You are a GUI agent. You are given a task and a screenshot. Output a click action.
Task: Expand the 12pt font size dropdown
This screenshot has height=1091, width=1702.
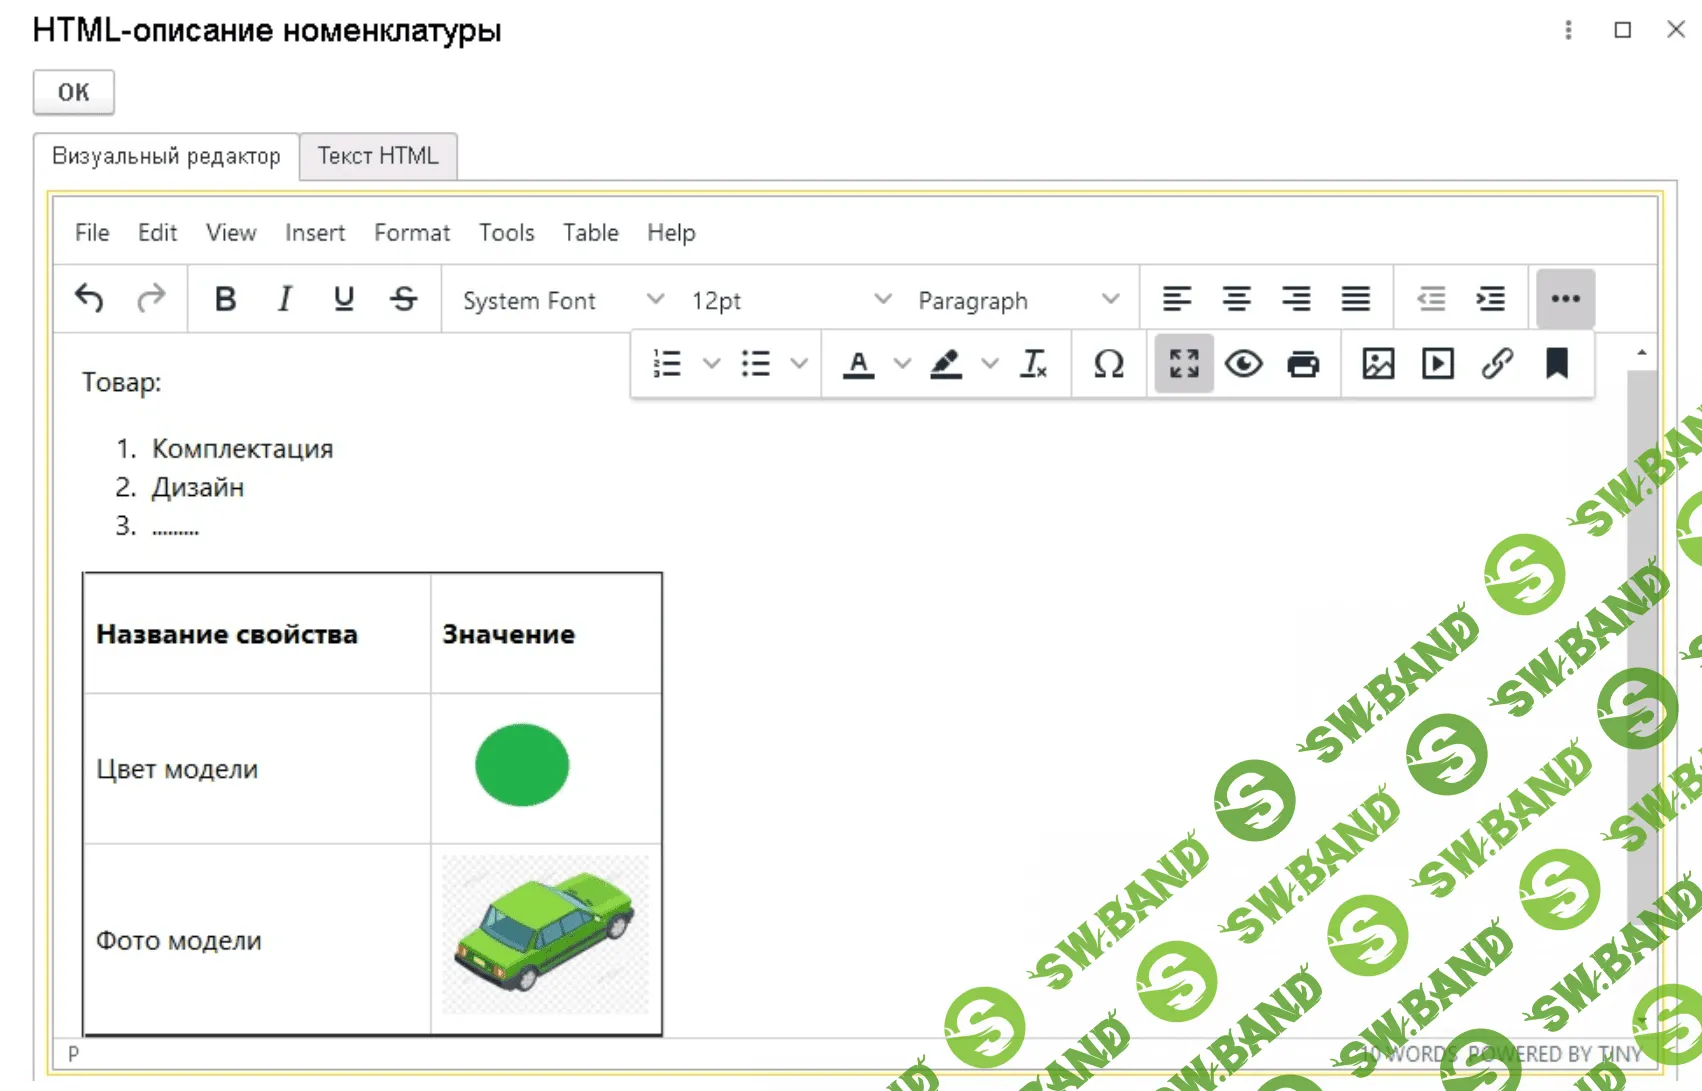click(790, 300)
